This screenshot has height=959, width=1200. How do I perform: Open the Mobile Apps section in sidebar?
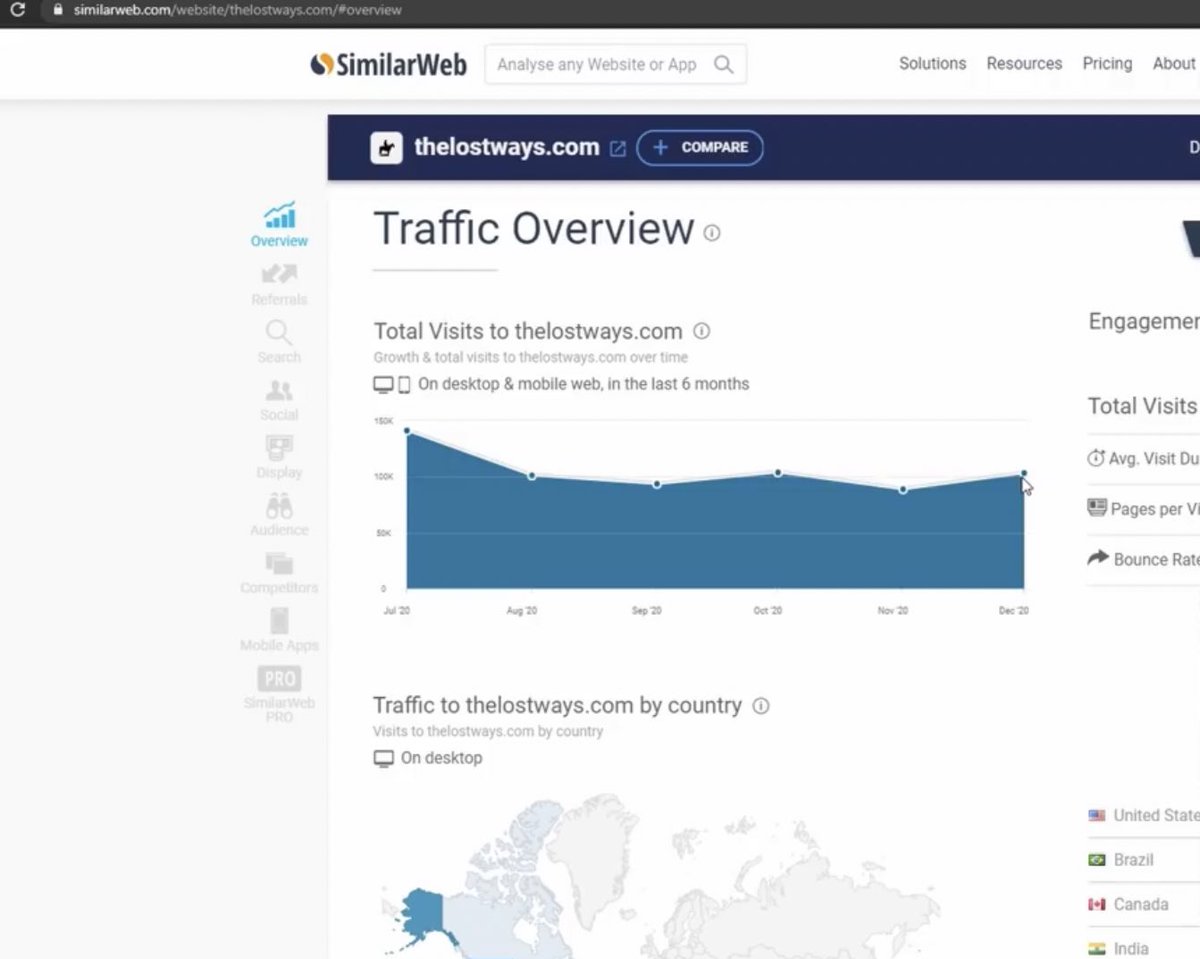279,630
